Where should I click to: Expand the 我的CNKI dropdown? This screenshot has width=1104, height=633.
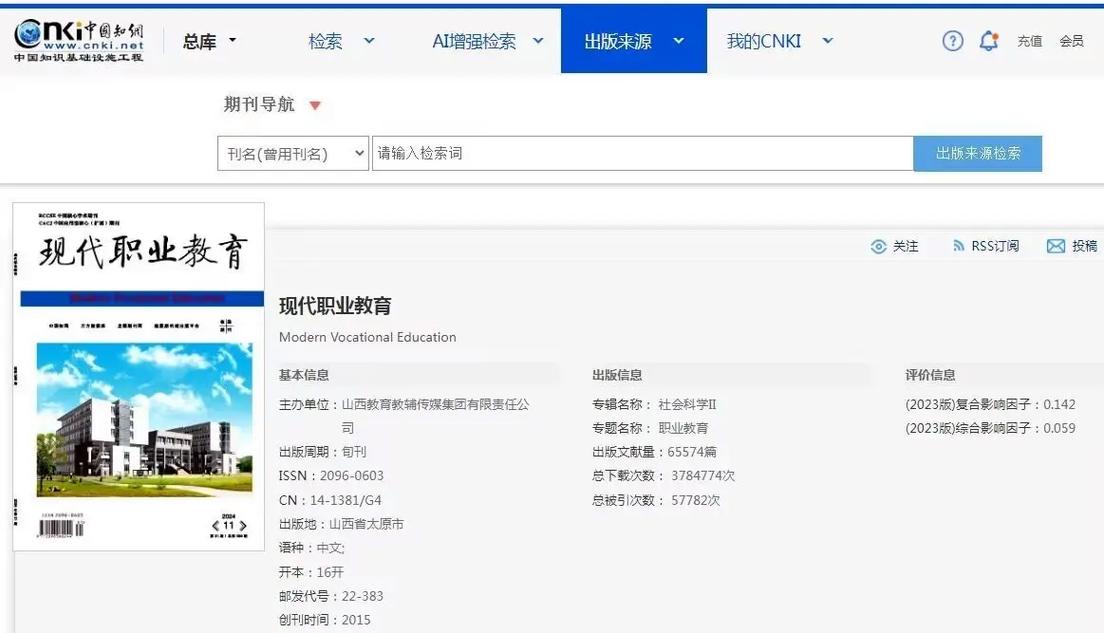pyautogui.click(x=778, y=40)
